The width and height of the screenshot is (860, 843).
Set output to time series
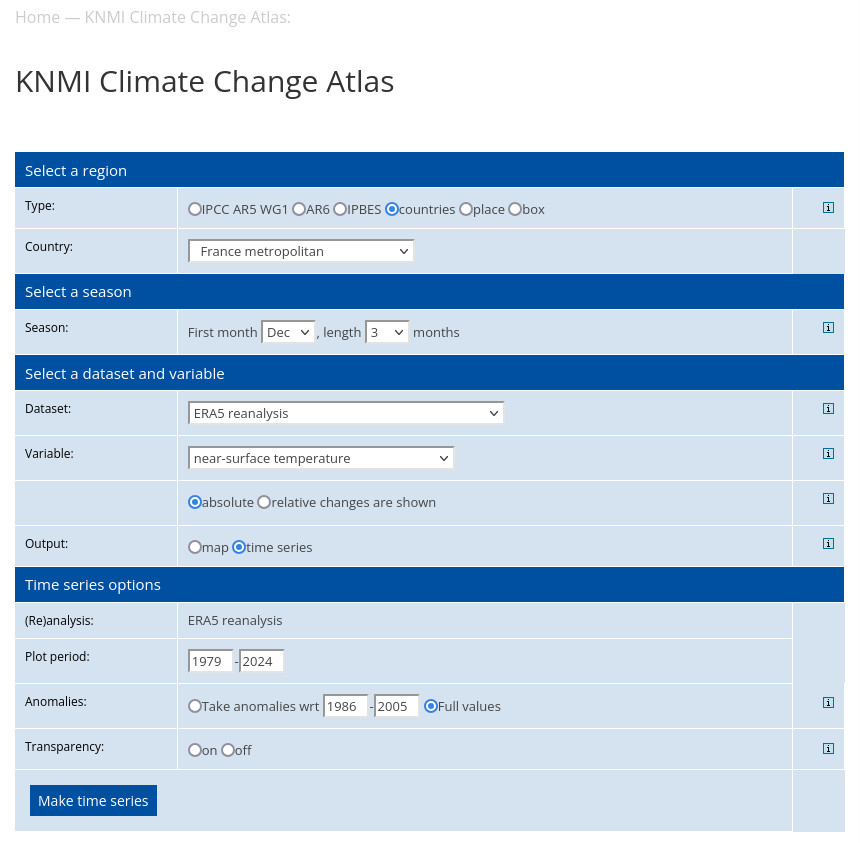[x=239, y=547]
